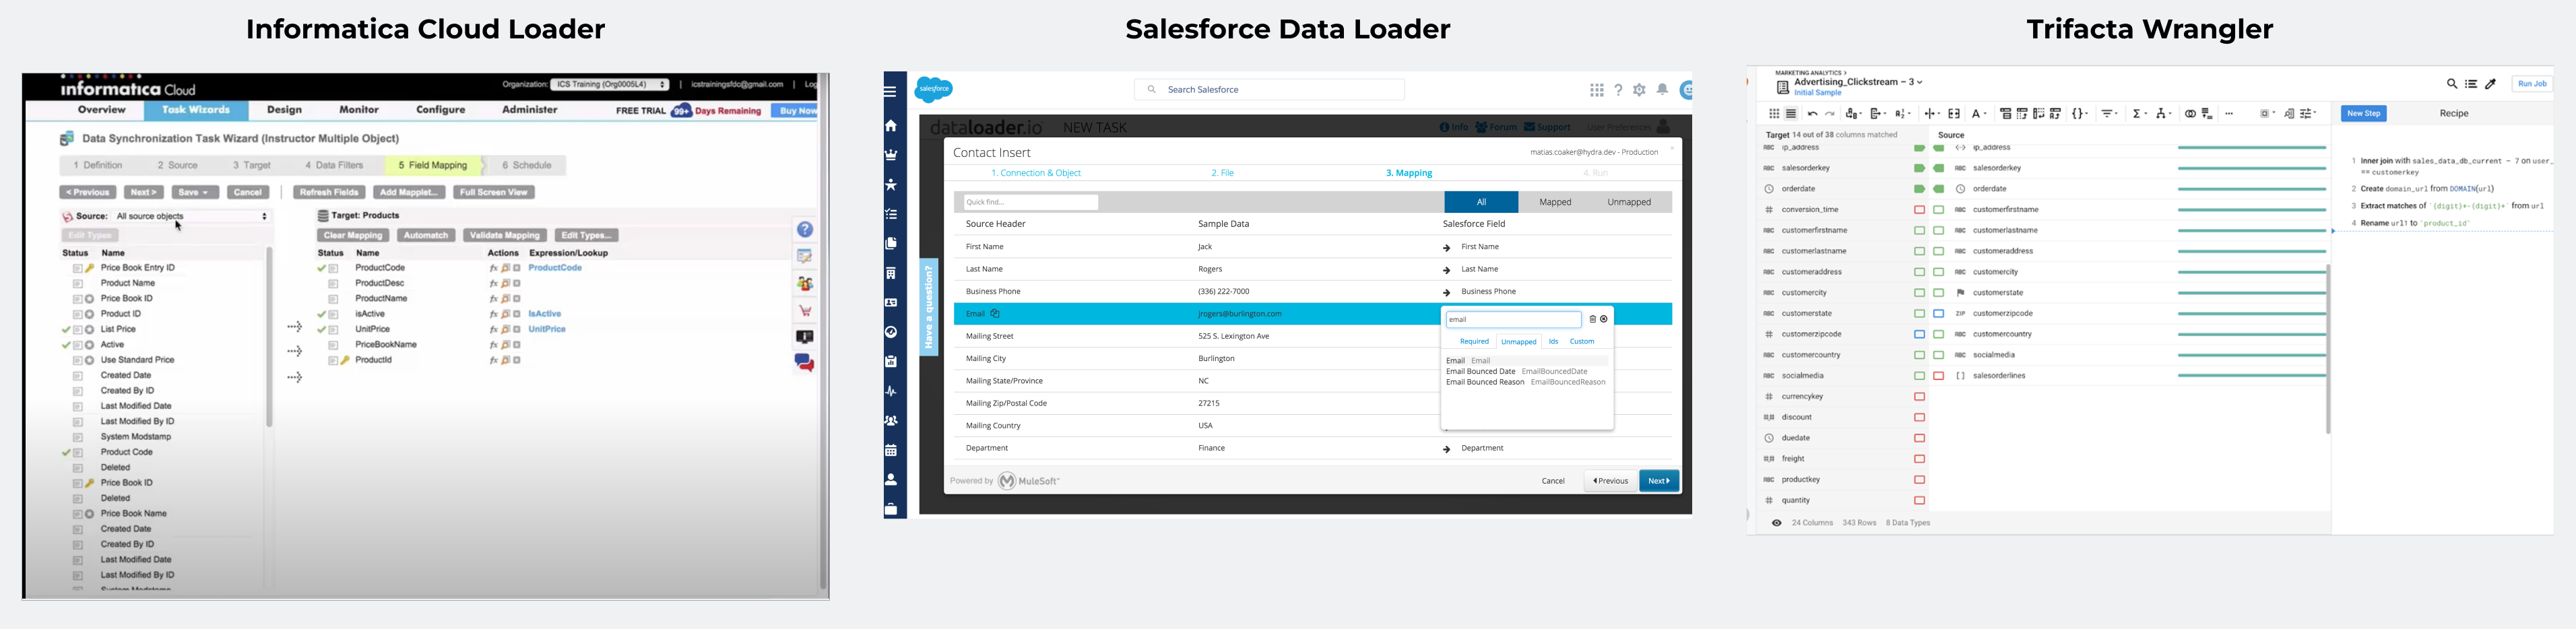2576x629 pixels.
Task: Click Trifacta redo arrow icon
Action: click(x=1830, y=114)
